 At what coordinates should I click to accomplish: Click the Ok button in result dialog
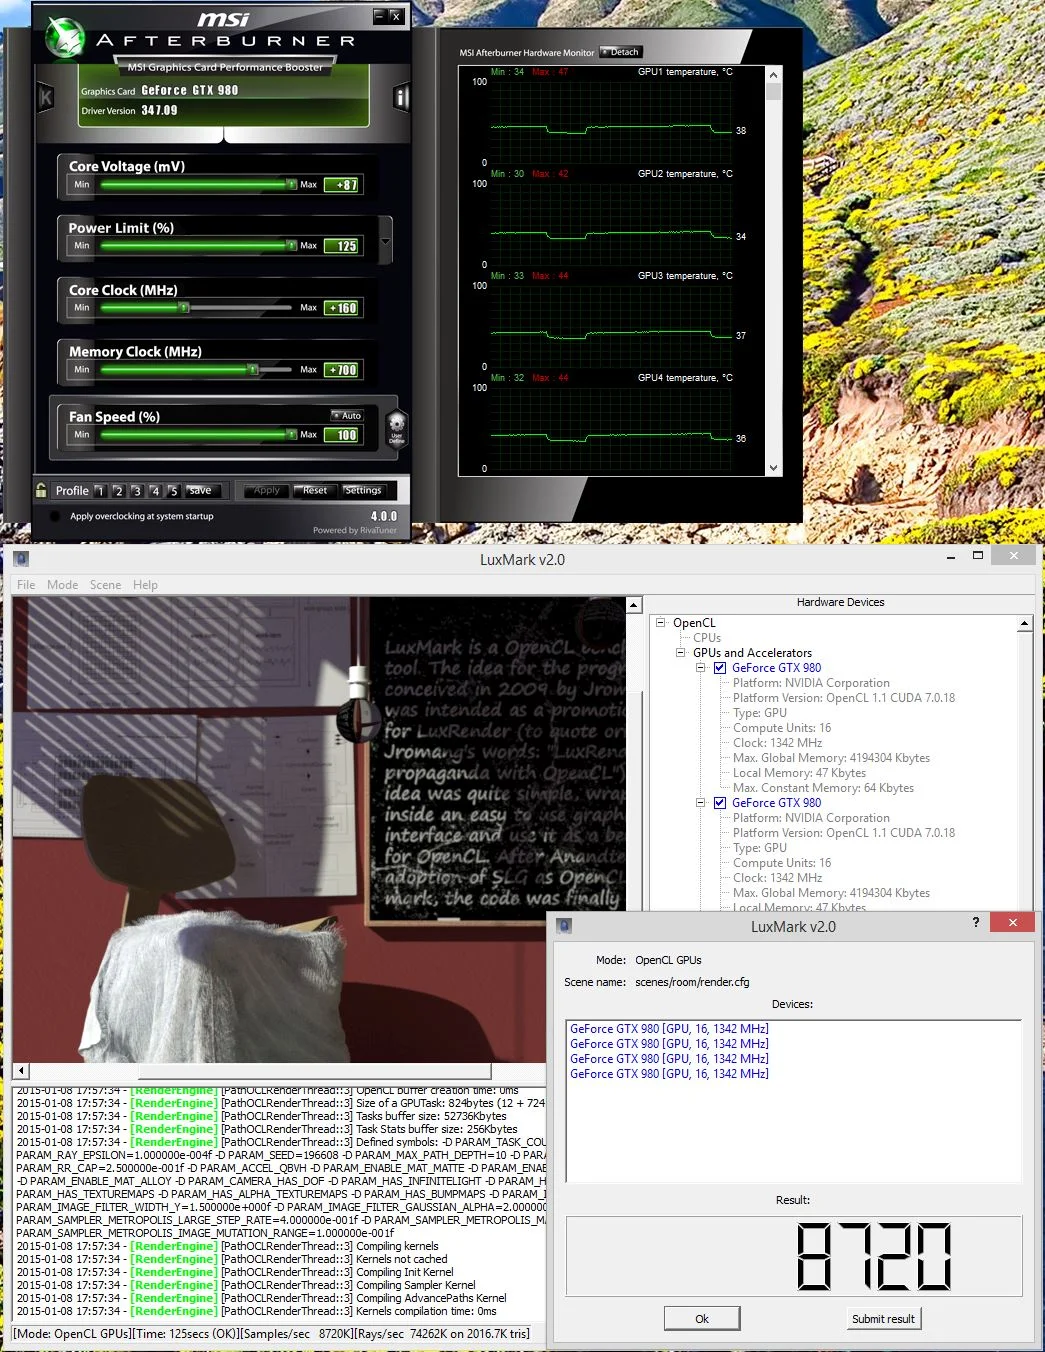(x=702, y=1319)
